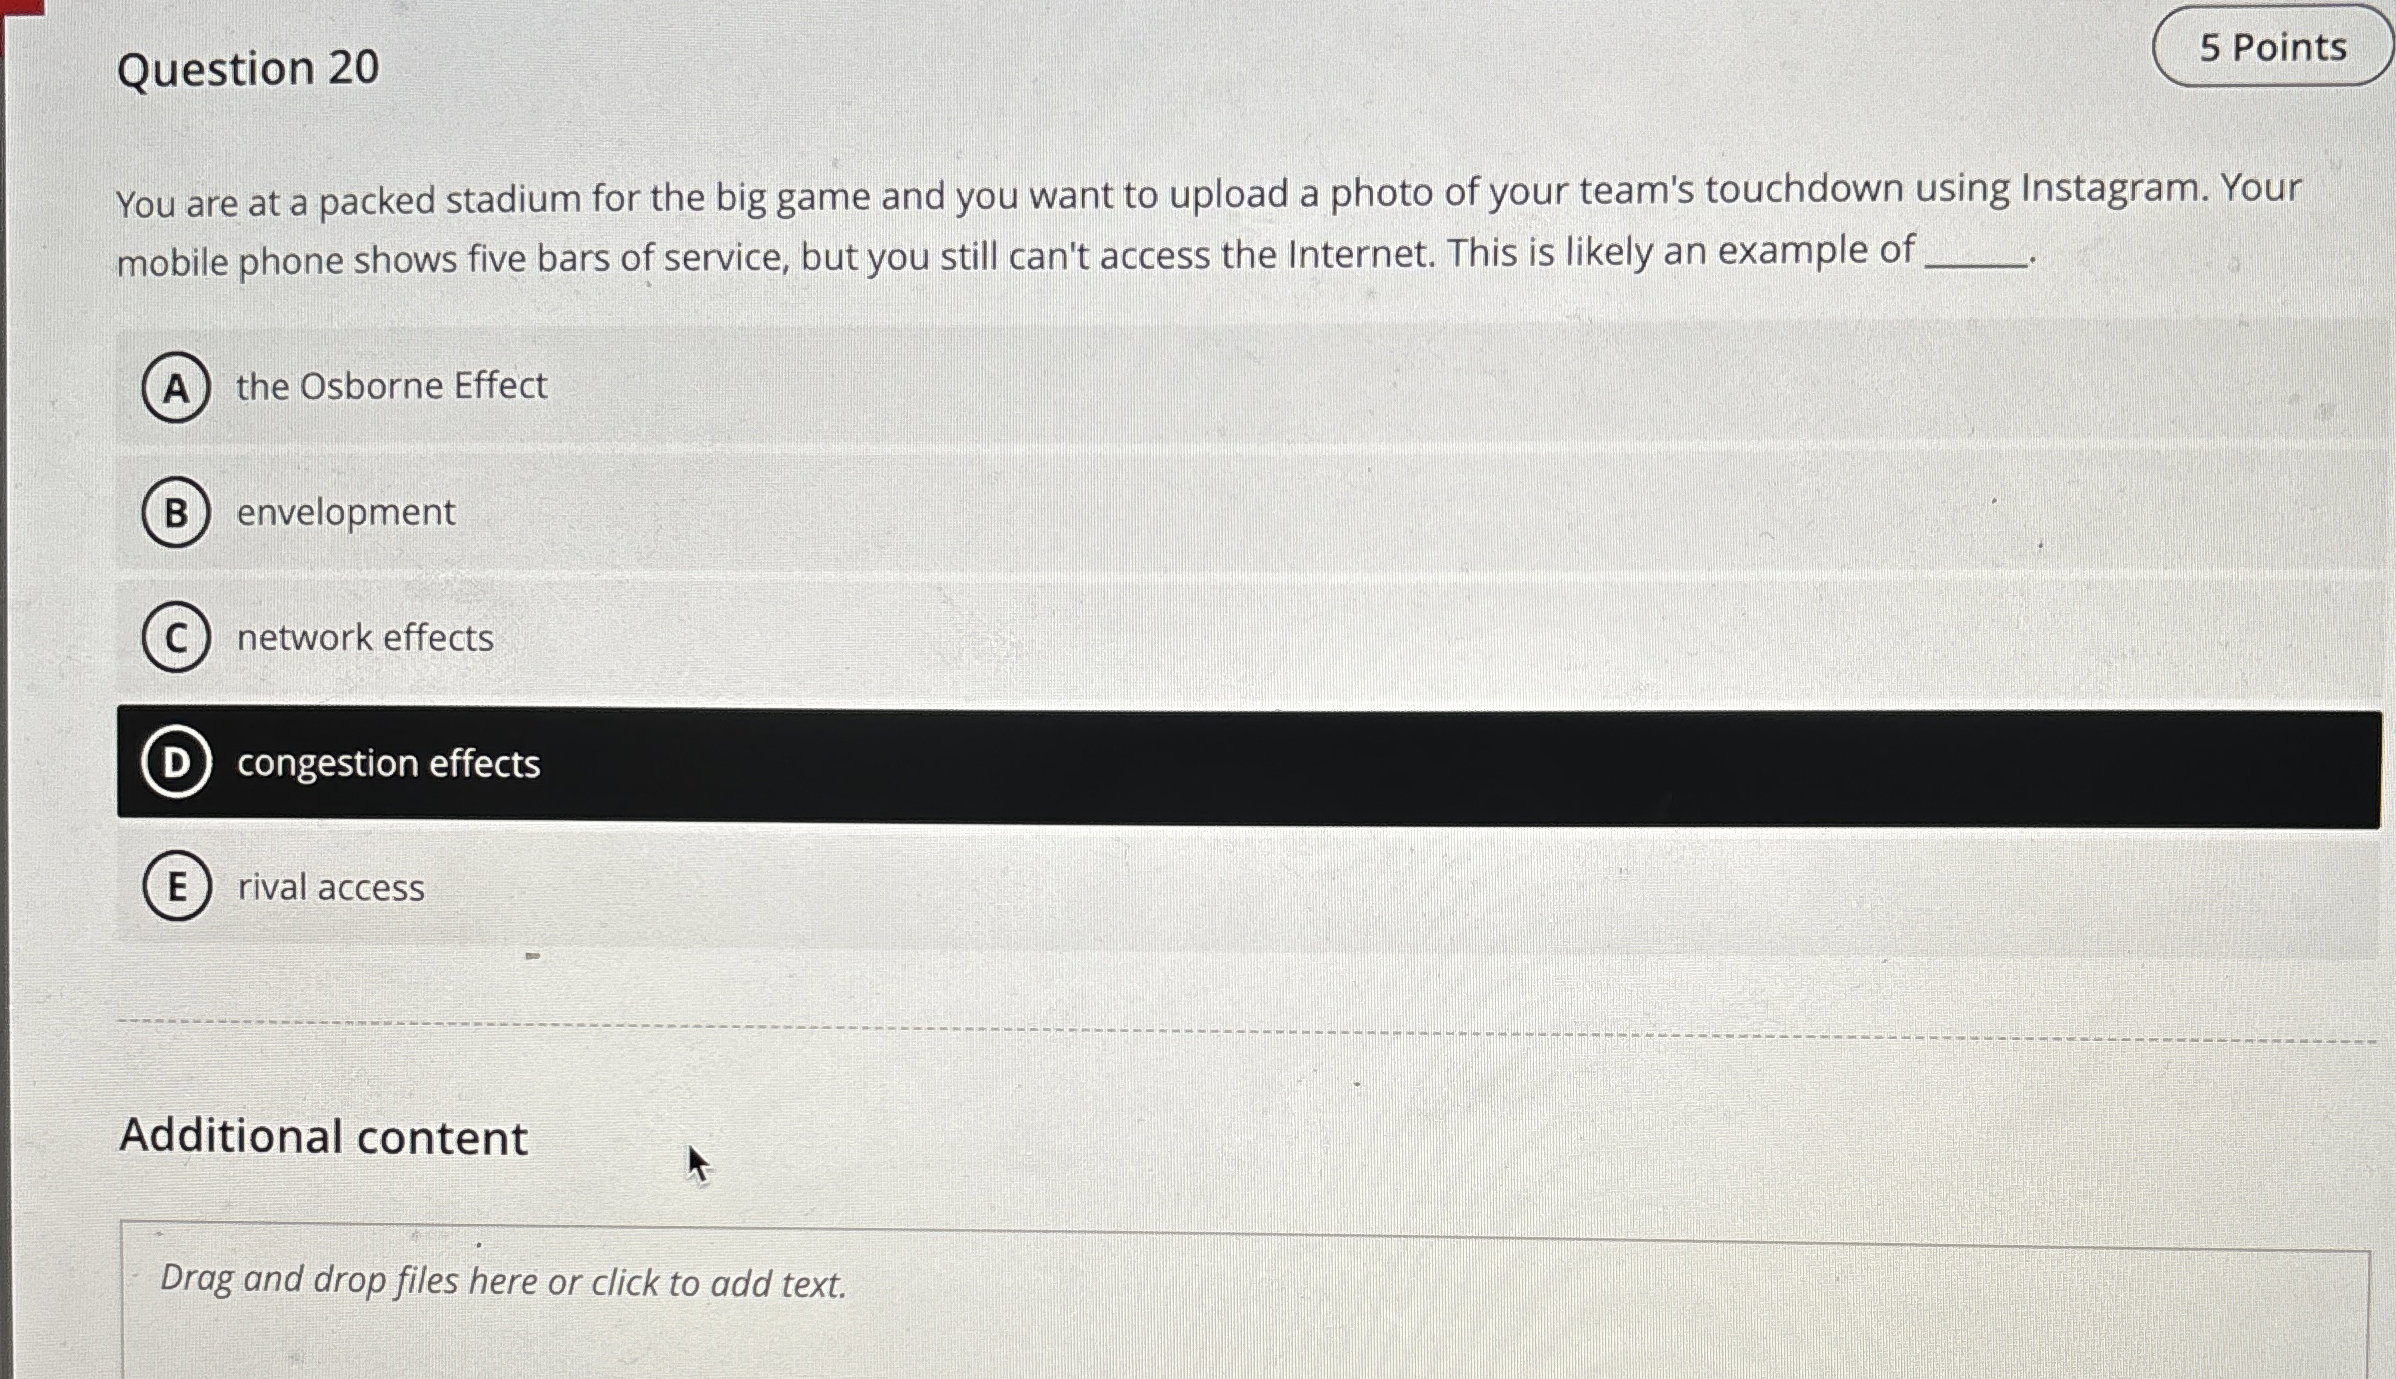Choose option C, network effects
This screenshot has height=1379, width=2396.
tap(364, 637)
